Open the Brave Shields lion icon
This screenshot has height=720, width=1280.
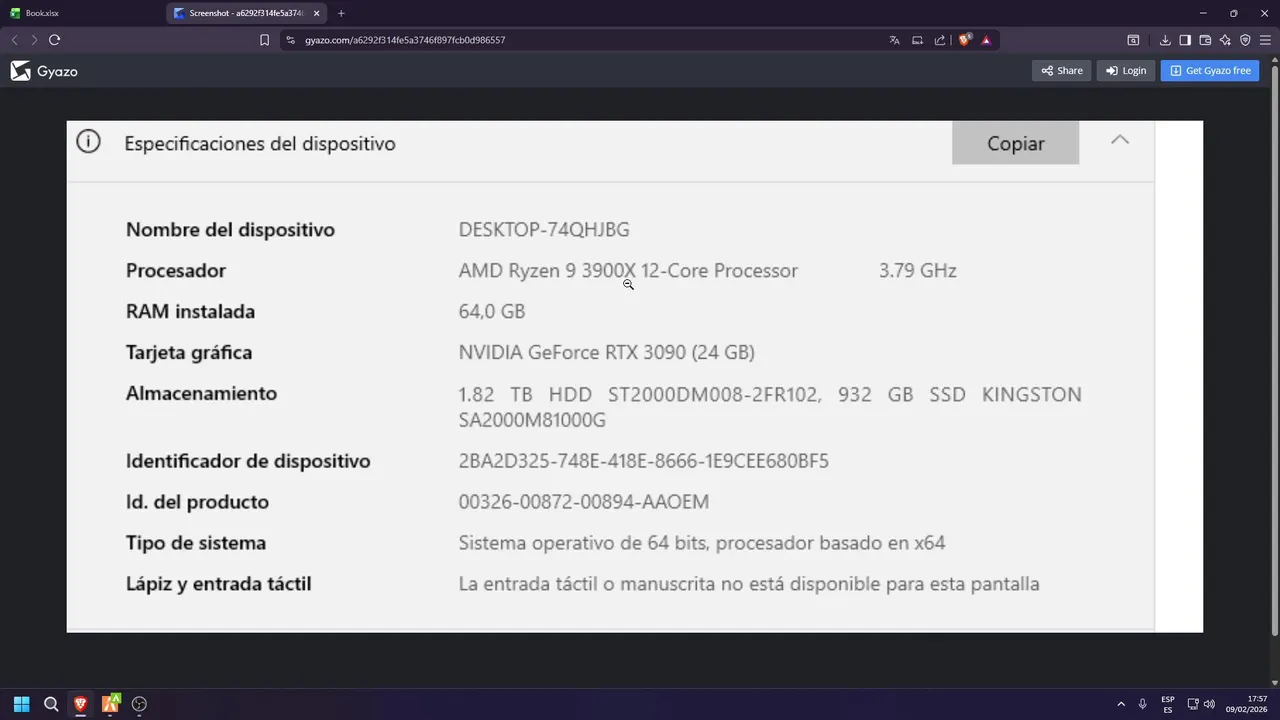pos(964,40)
